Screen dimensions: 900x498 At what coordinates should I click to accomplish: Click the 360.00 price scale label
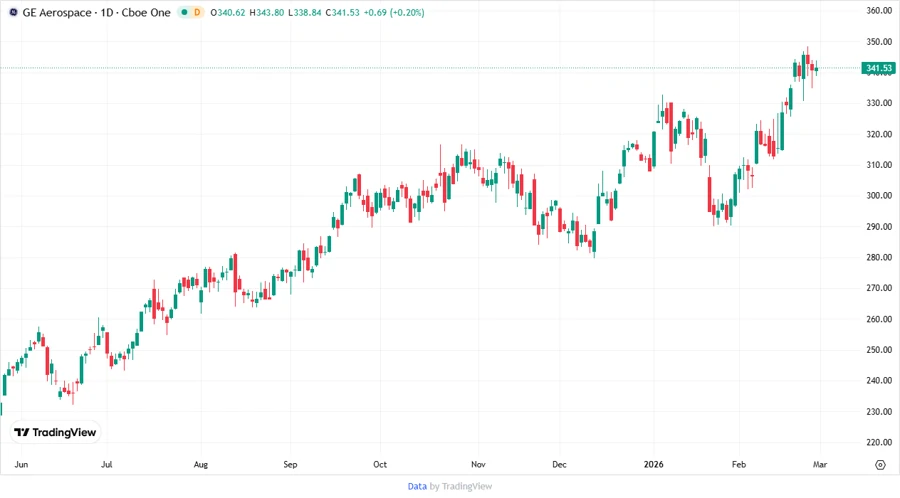click(879, 11)
